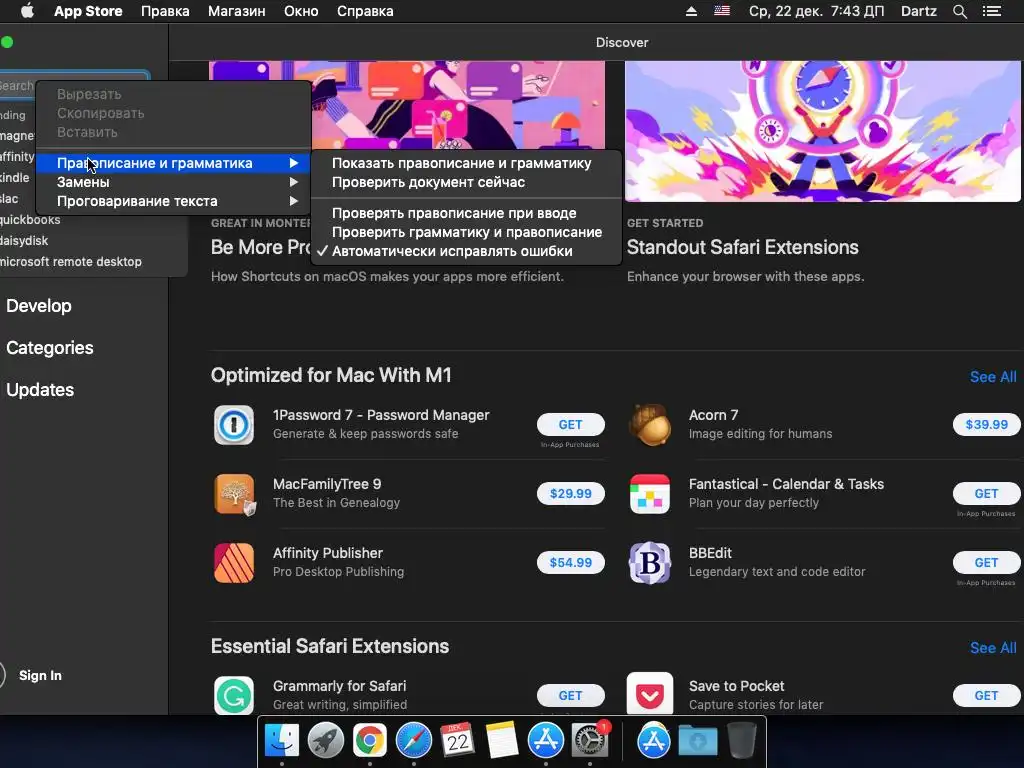
Task: Toggle Проверить грамматику и правописание
Action: pos(466,232)
